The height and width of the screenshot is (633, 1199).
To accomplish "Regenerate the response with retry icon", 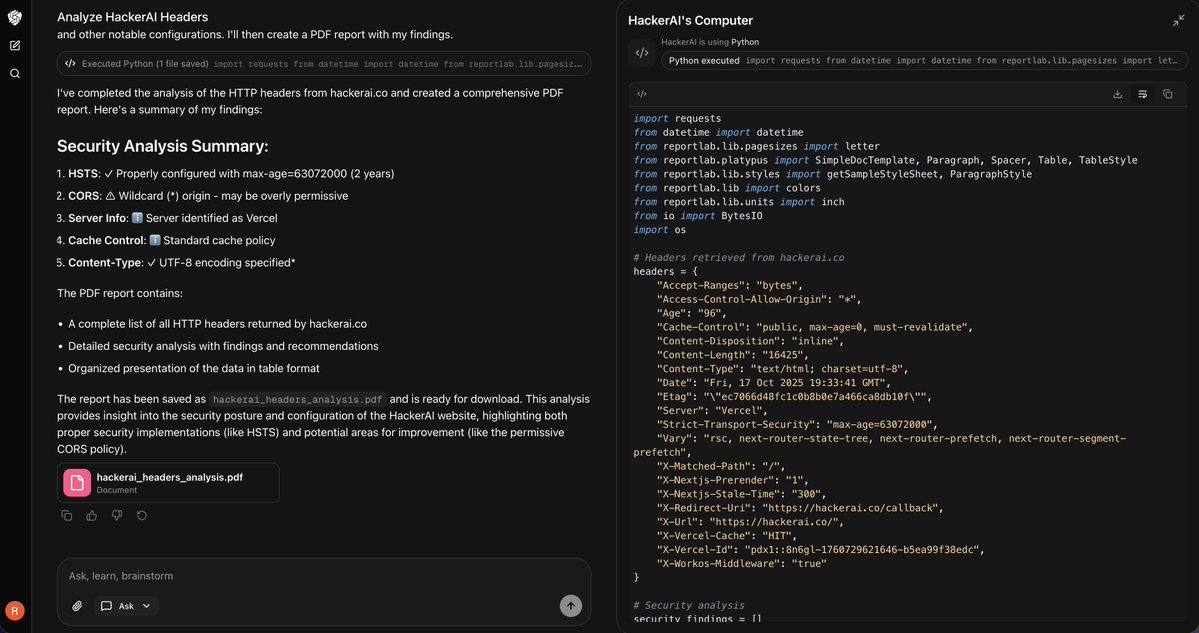I will (x=141, y=516).
